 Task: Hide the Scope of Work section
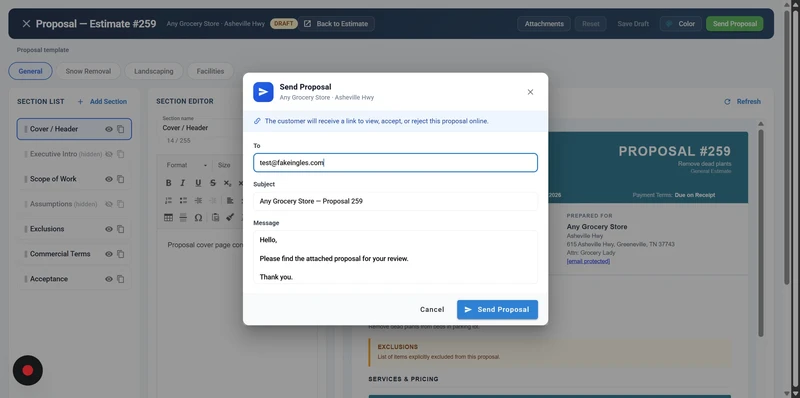(x=109, y=179)
